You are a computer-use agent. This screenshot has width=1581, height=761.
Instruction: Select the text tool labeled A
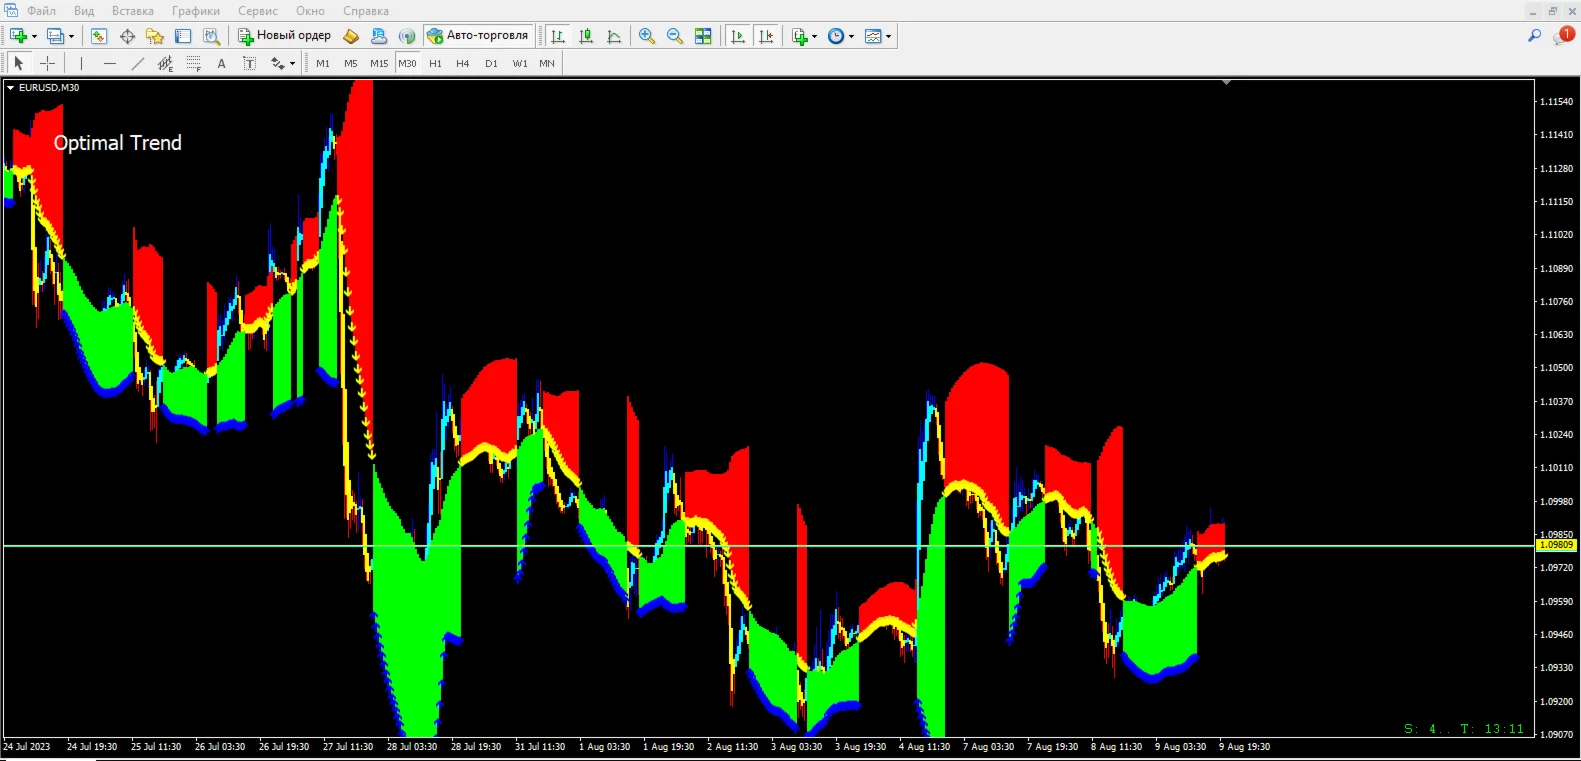pyautogui.click(x=222, y=63)
